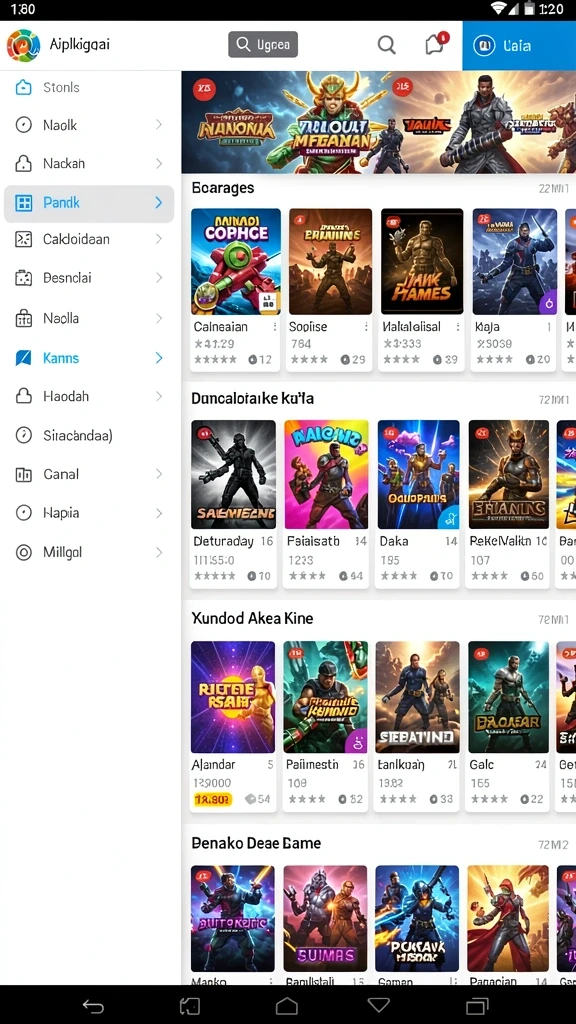Click the Galc game title
The image size is (576, 1024).
point(482,764)
